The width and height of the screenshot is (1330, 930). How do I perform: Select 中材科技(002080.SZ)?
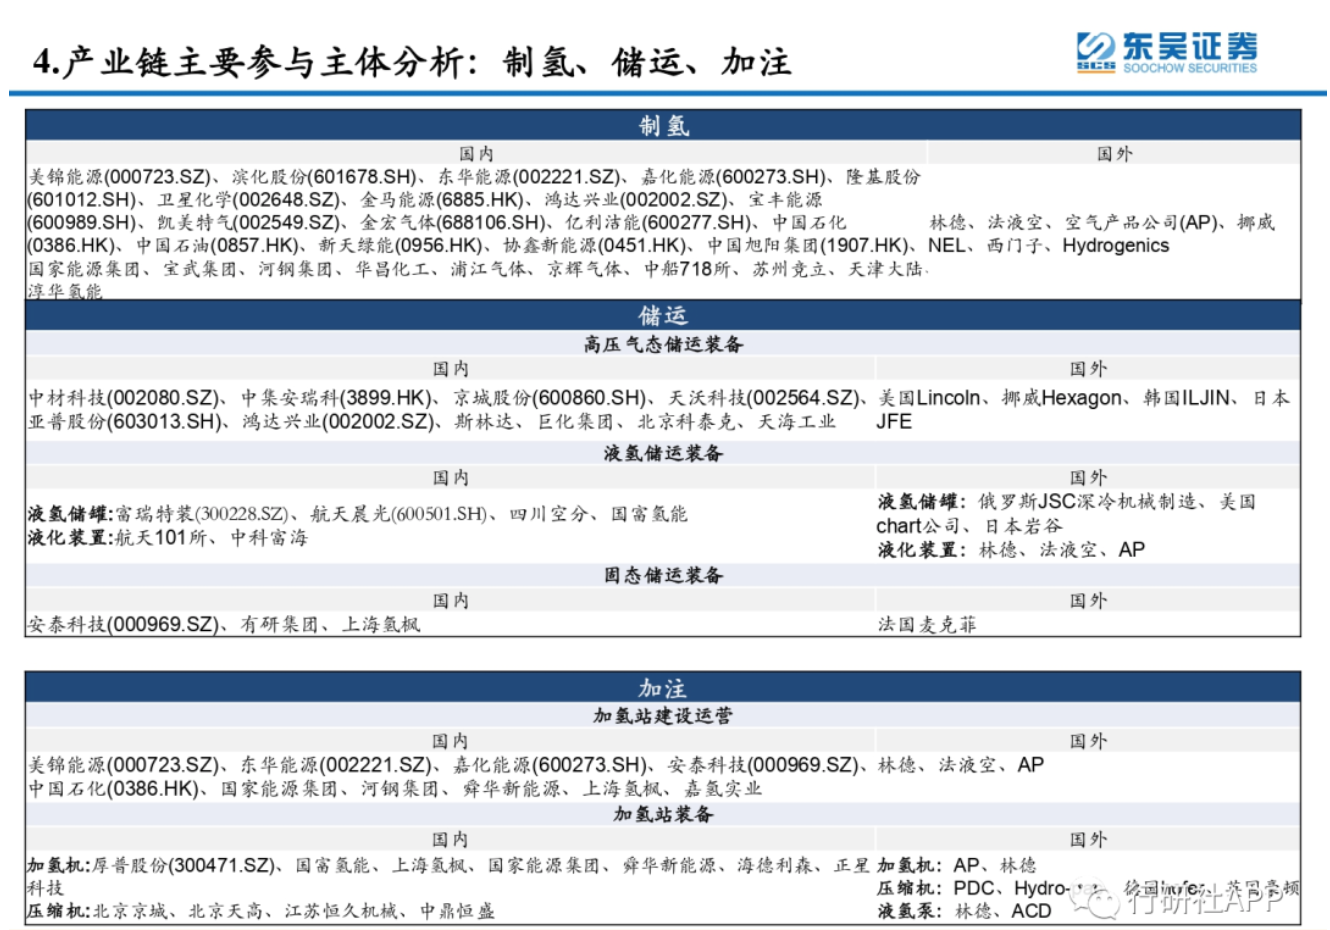point(123,398)
